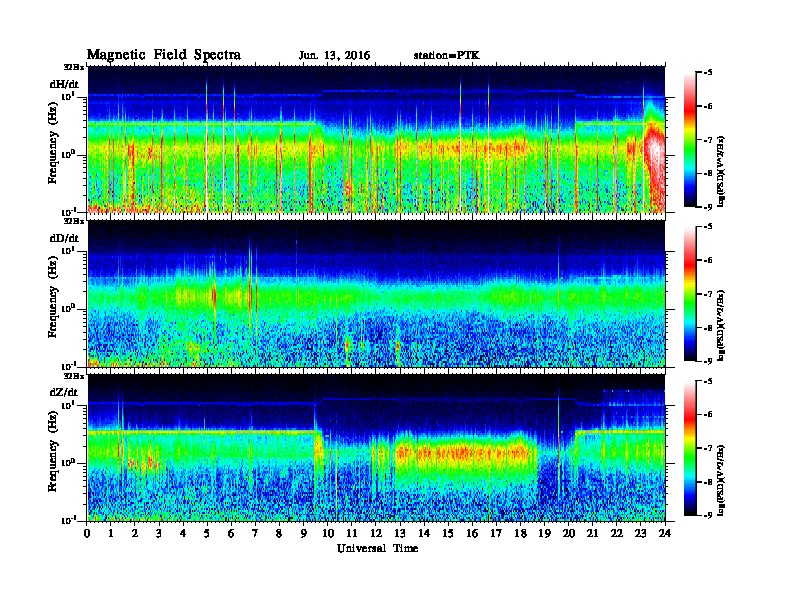
Task: Click inside the dH/dt spectrogram plot
Action: pos(376,139)
